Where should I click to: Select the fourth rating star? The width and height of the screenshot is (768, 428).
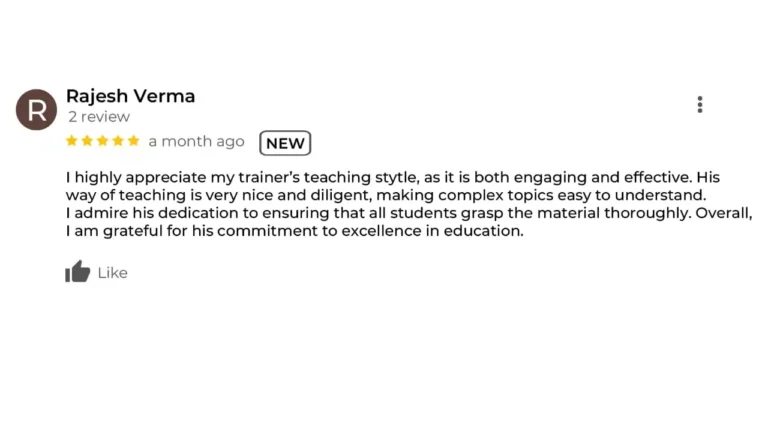[x=118, y=141]
